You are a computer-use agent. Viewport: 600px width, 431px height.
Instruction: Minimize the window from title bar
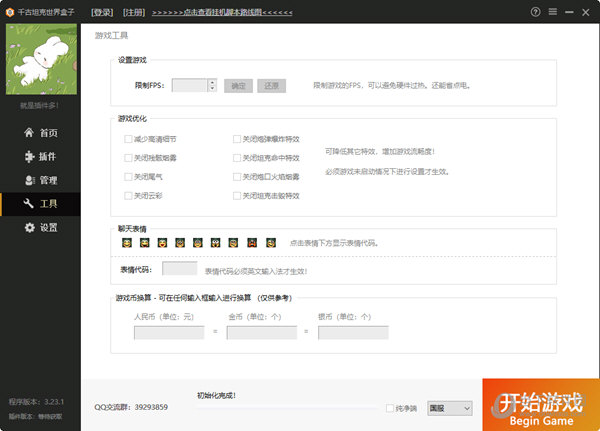click(x=569, y=12)
